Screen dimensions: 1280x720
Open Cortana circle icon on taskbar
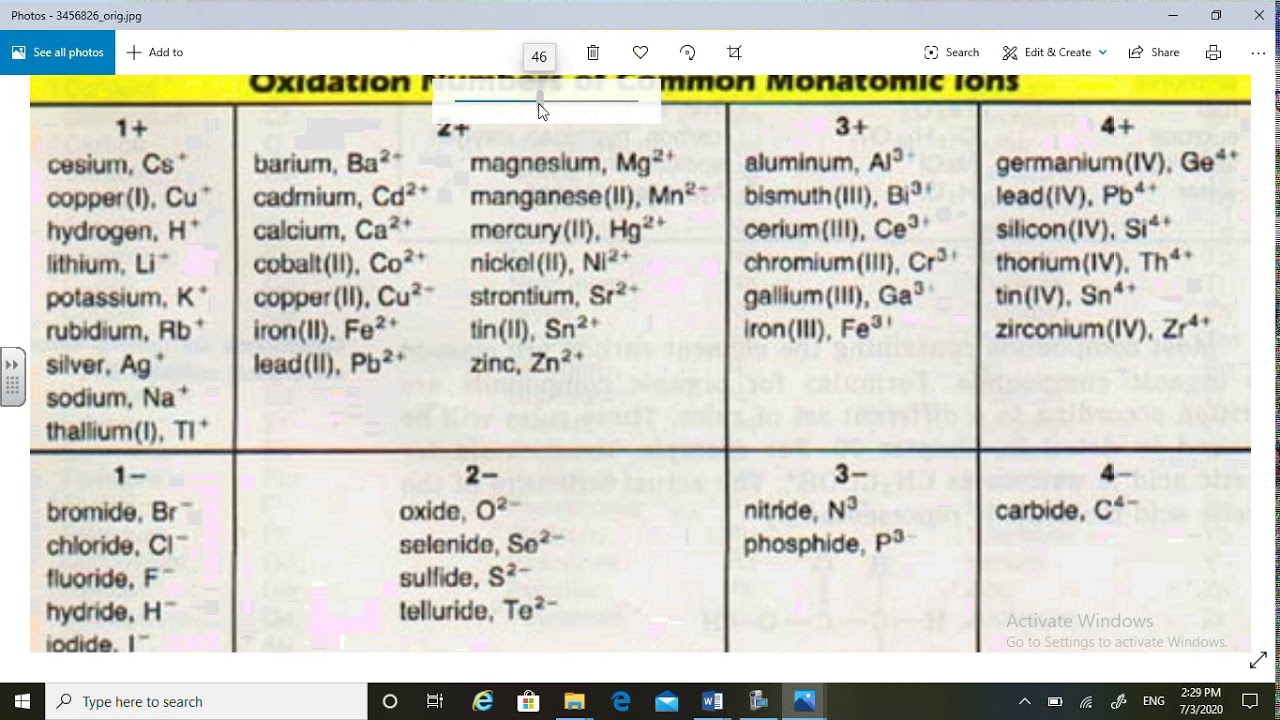(x=390, y=701)
